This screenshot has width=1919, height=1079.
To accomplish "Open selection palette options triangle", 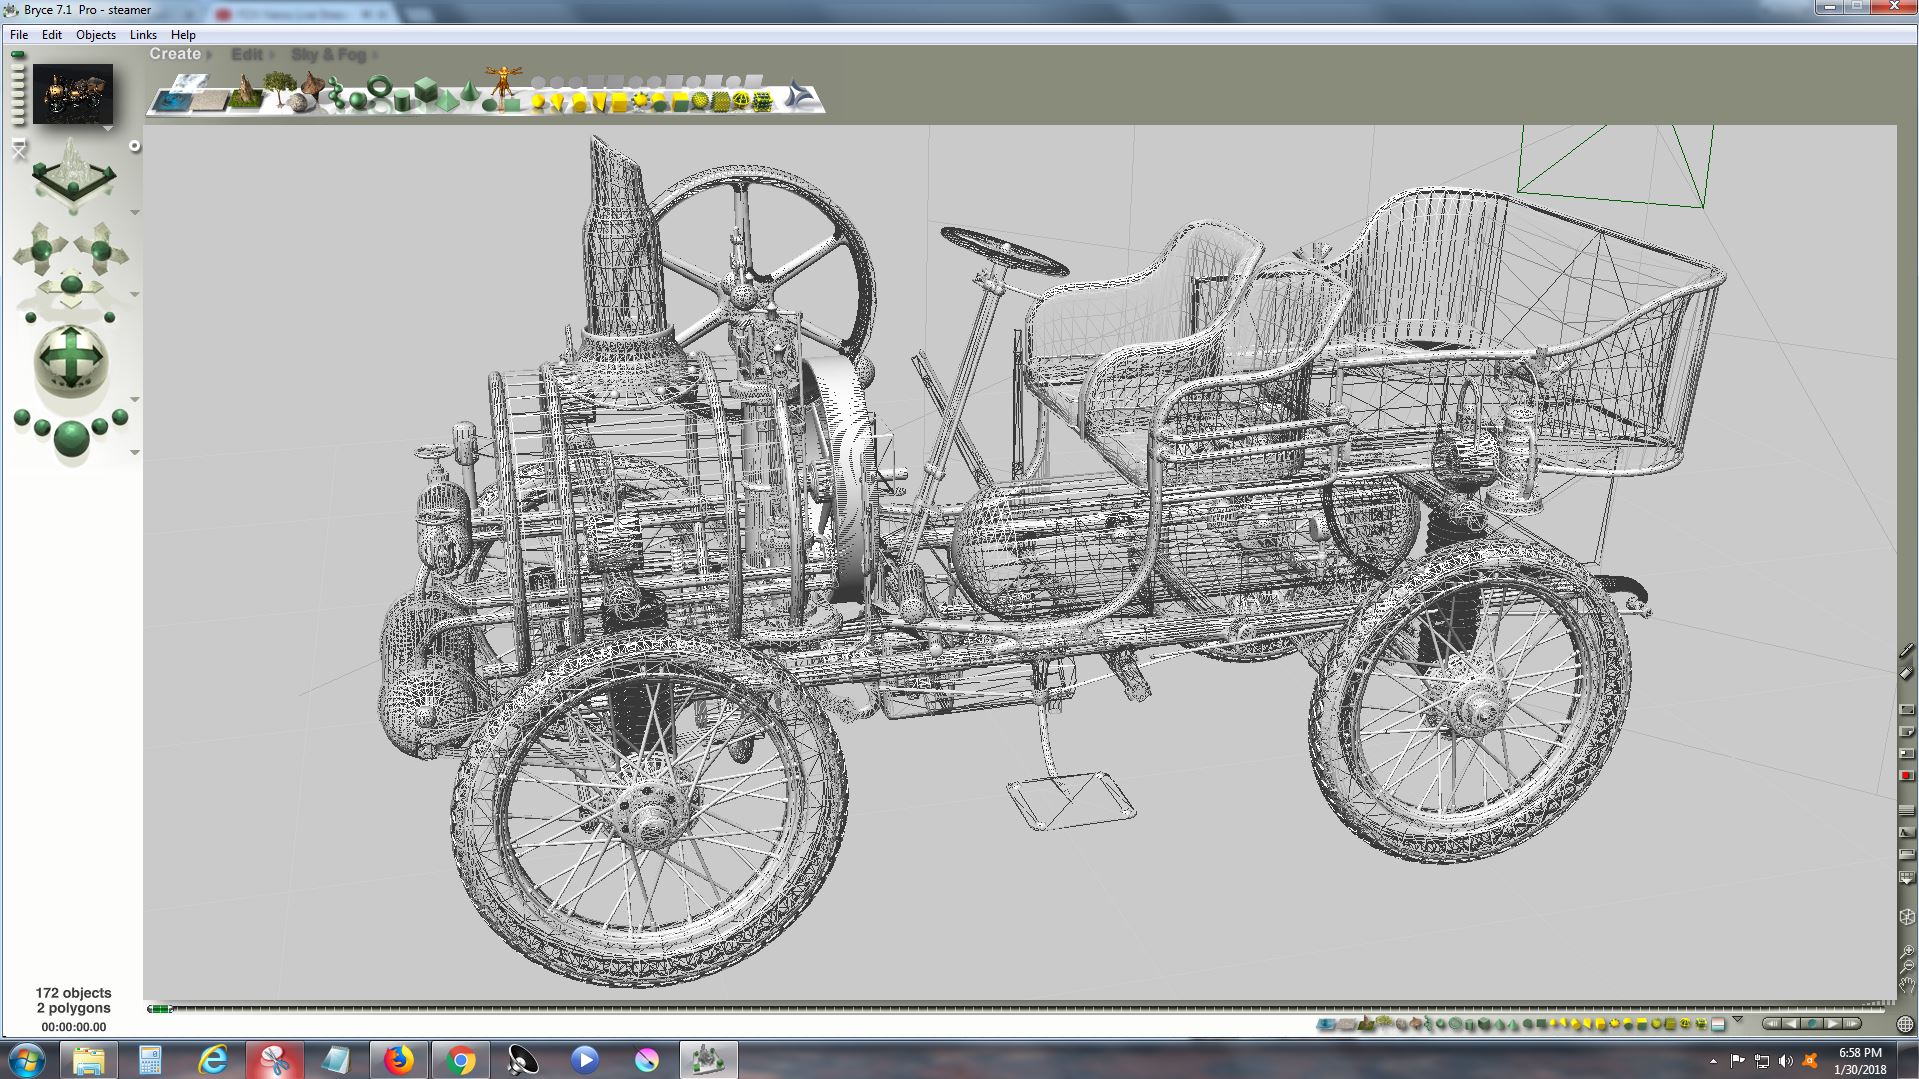I will coord(1737,1019).
